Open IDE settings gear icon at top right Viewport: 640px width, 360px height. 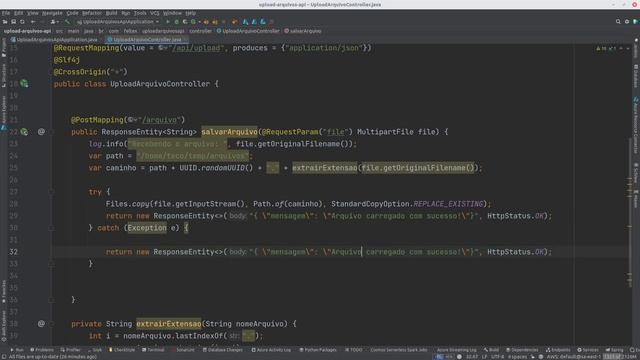pyautogui.click(x=627, y=22)
